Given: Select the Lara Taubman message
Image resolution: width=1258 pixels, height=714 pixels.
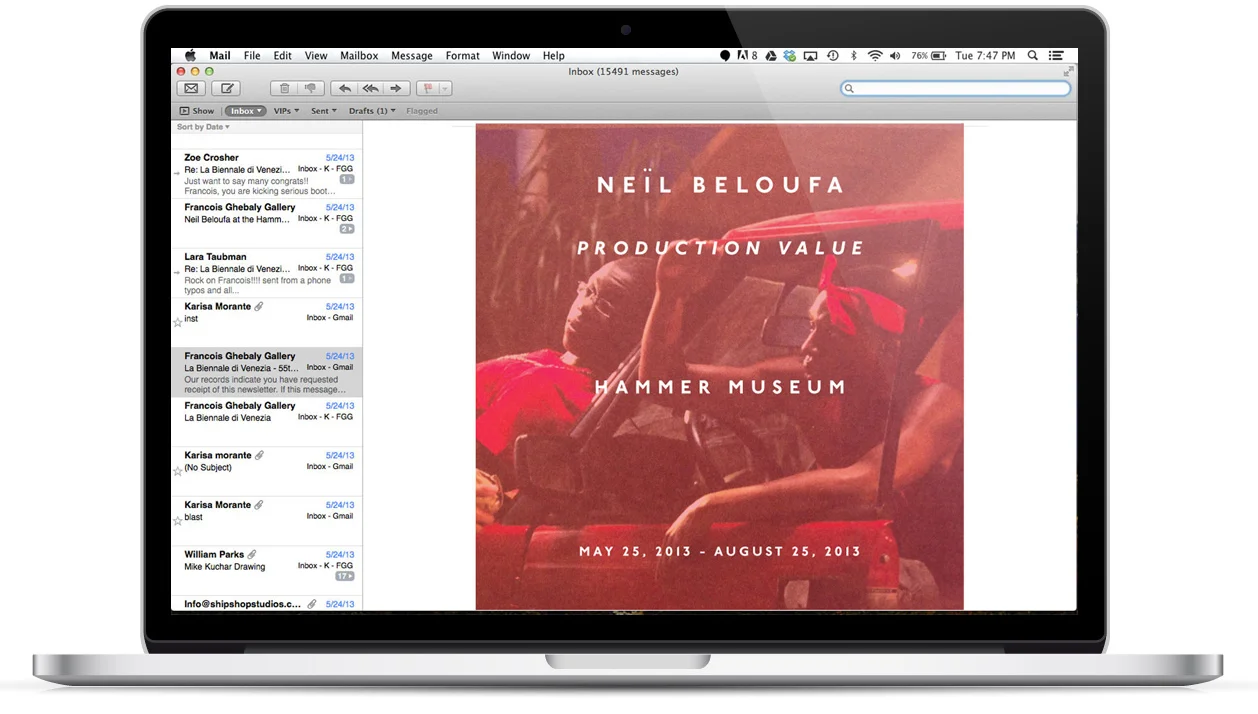Looking at the screenshot, I should click(267, 273).
